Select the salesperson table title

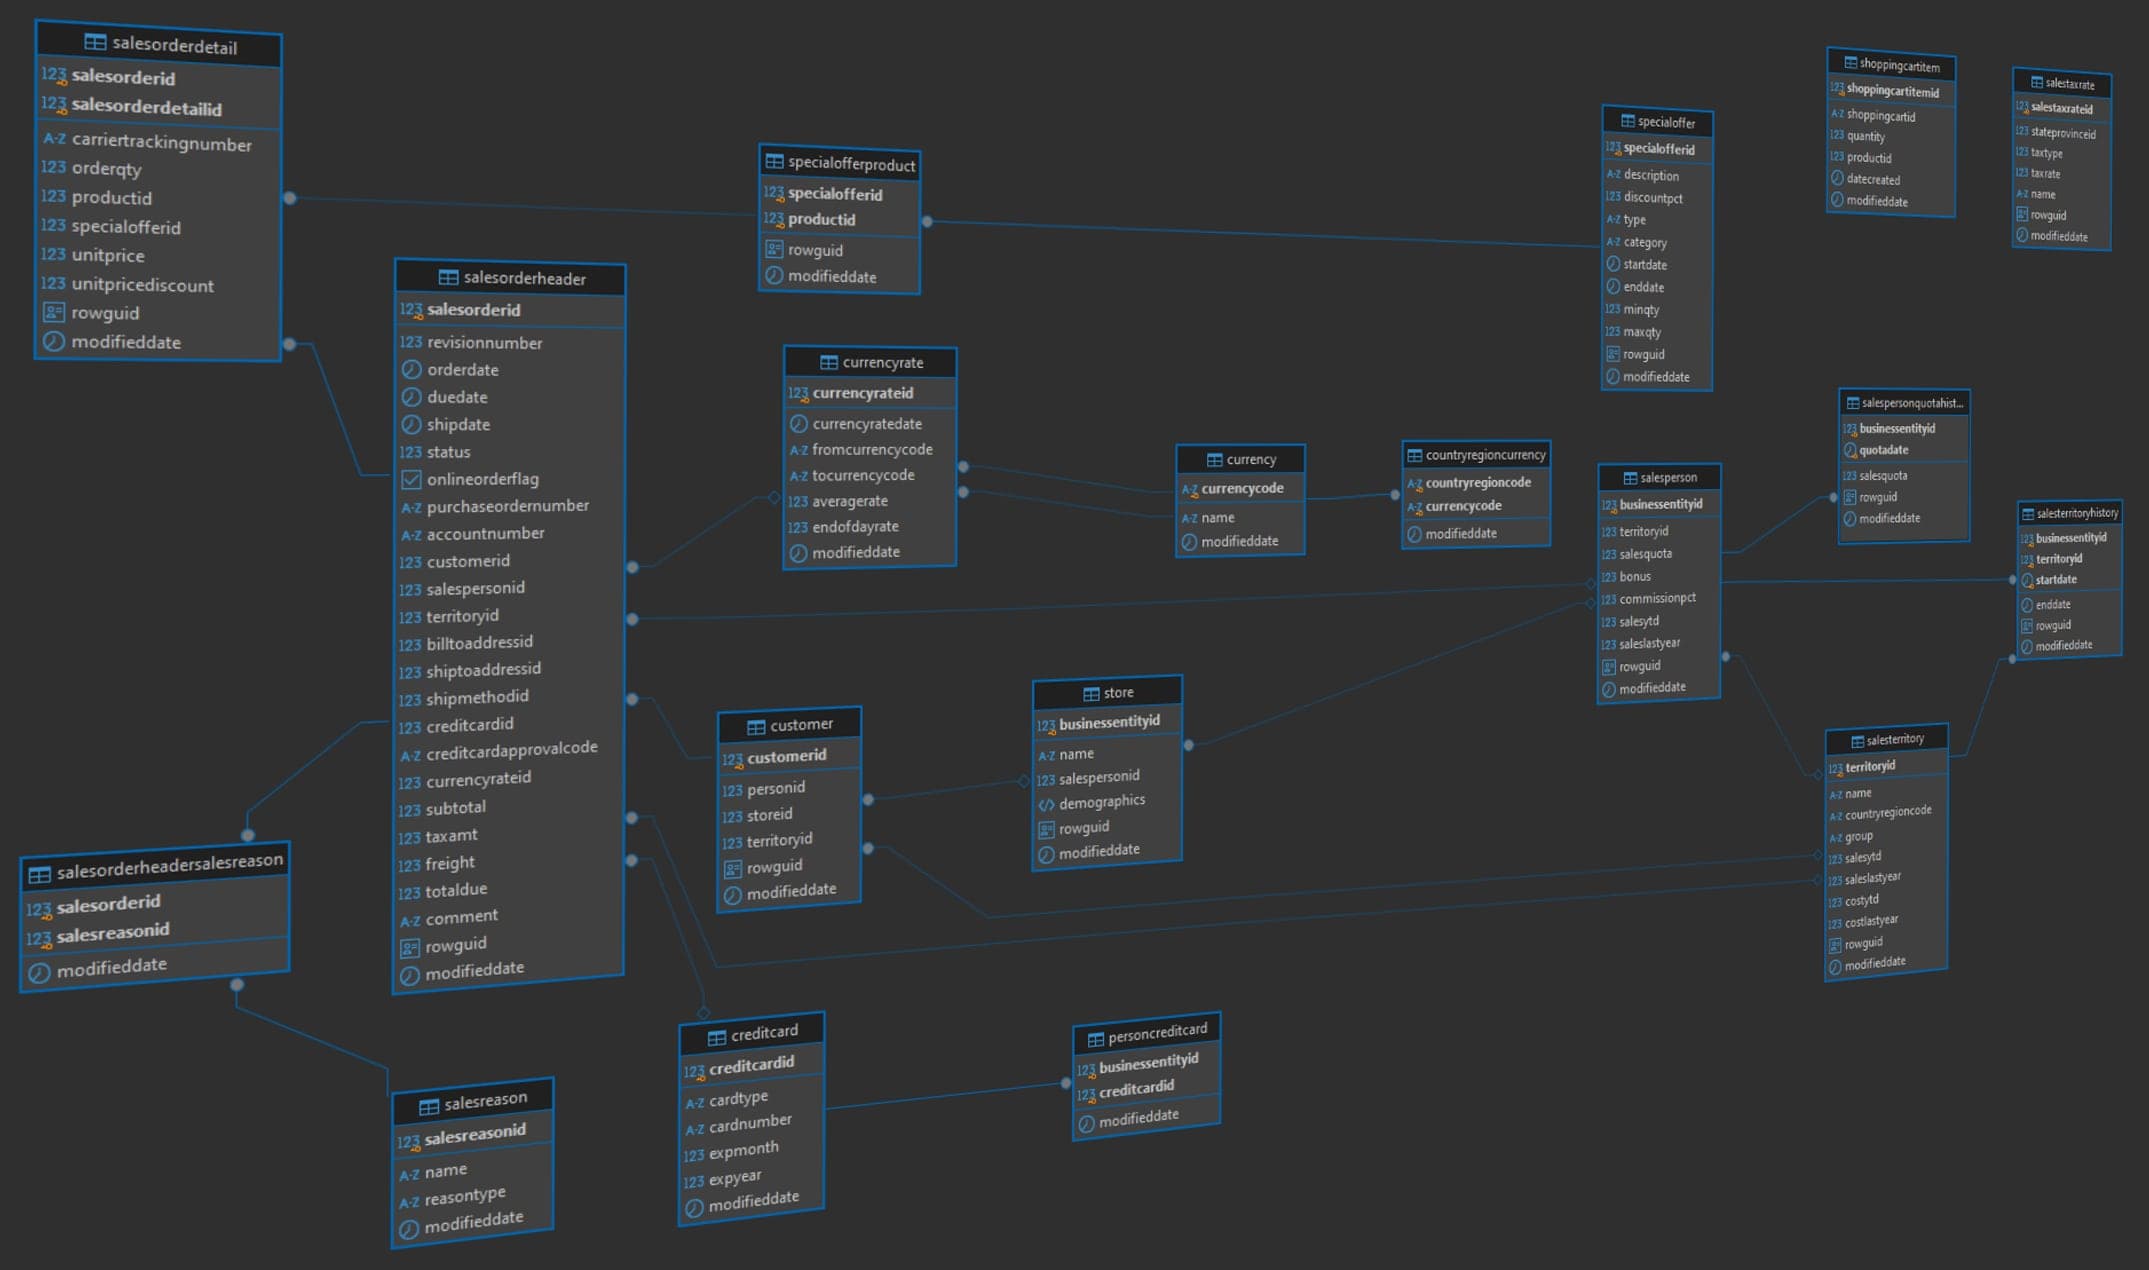click(1668, 477)
